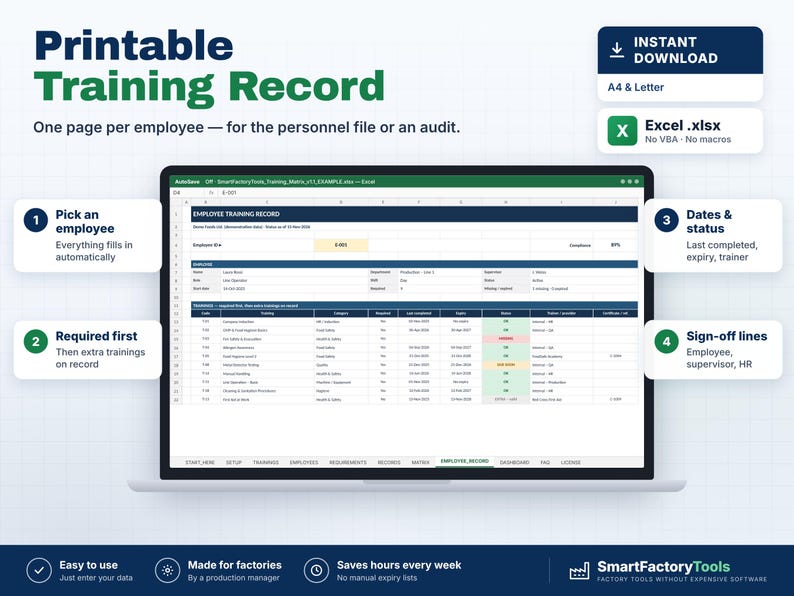Click the A4 & Letter label
Screen dimensions: 794x596
[x=636, y=87]
